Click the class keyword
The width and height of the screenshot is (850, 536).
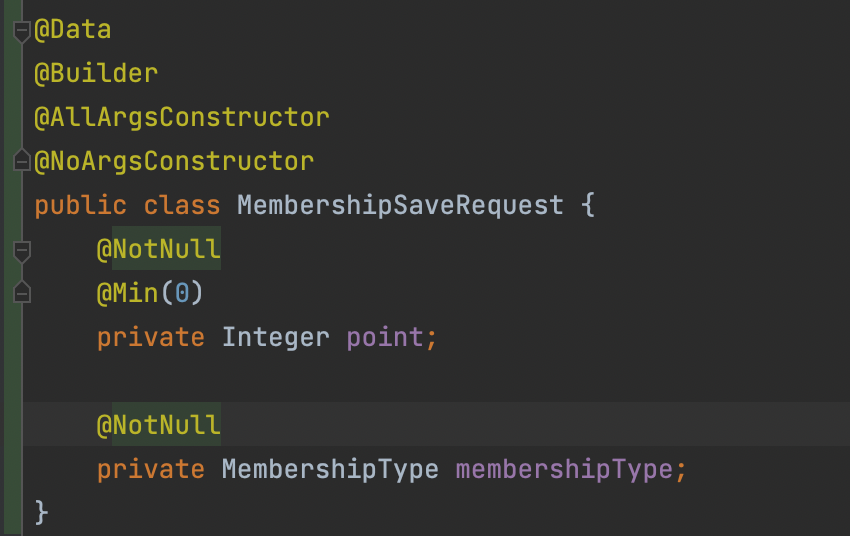pyautogui.click(x=182, y=205)
